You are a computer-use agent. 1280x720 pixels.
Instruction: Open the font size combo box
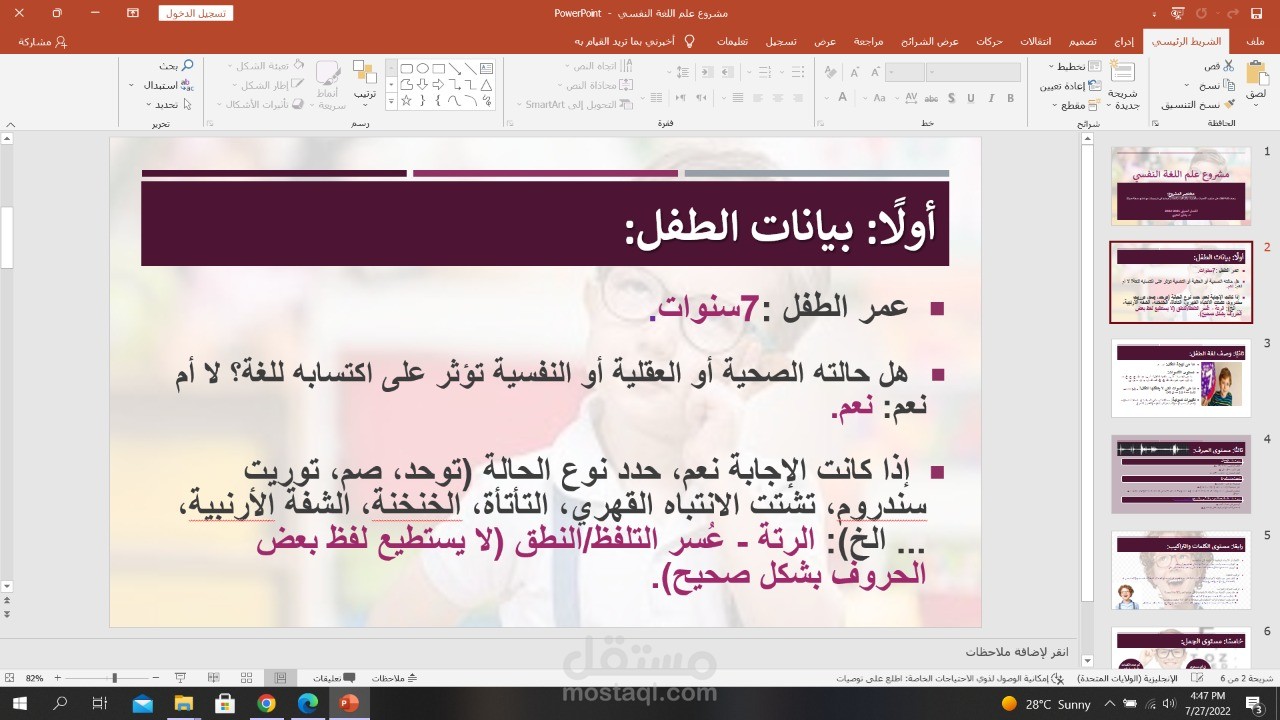tap(905, 72)
